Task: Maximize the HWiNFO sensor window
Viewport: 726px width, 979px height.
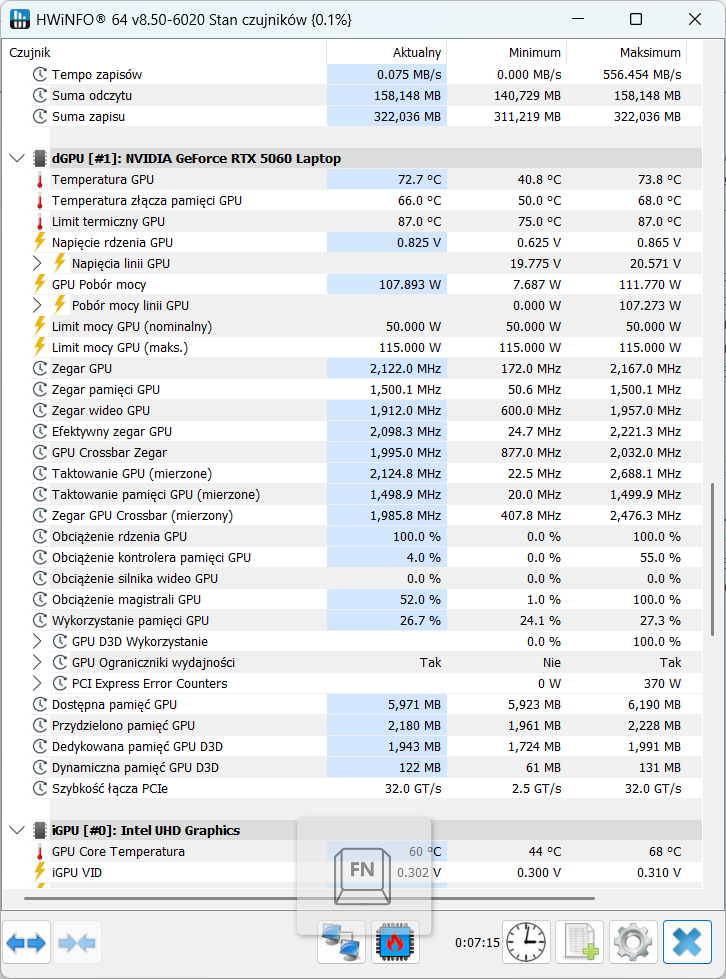Action: pos(635,19)
